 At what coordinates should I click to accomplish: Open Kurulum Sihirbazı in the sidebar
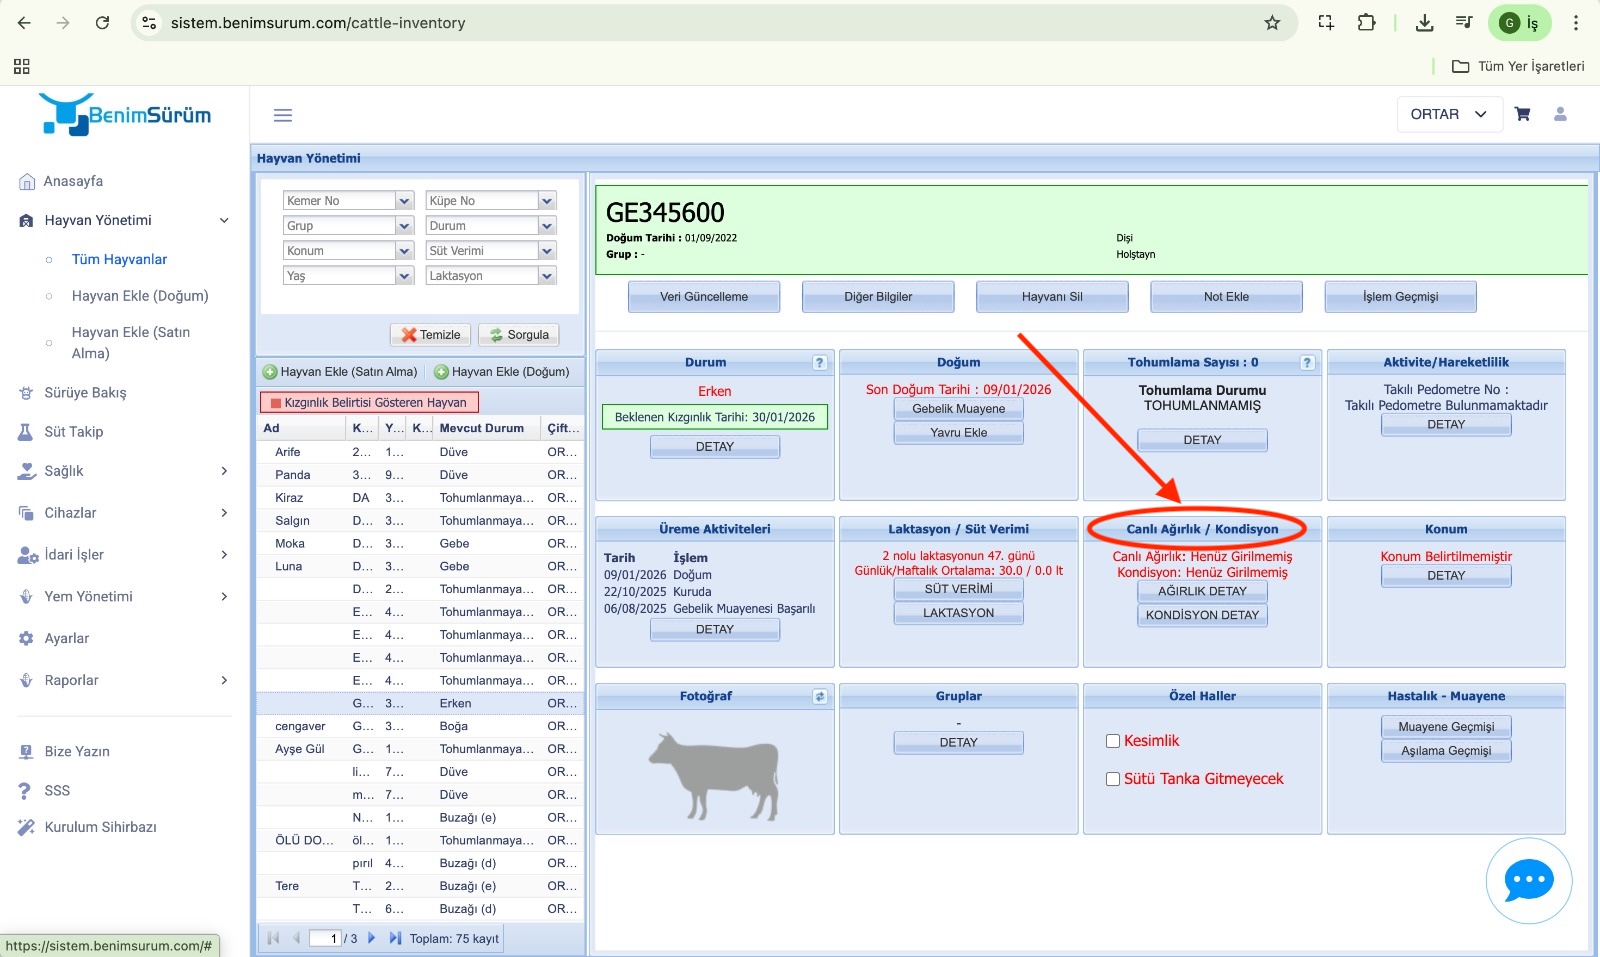point(100,827)
